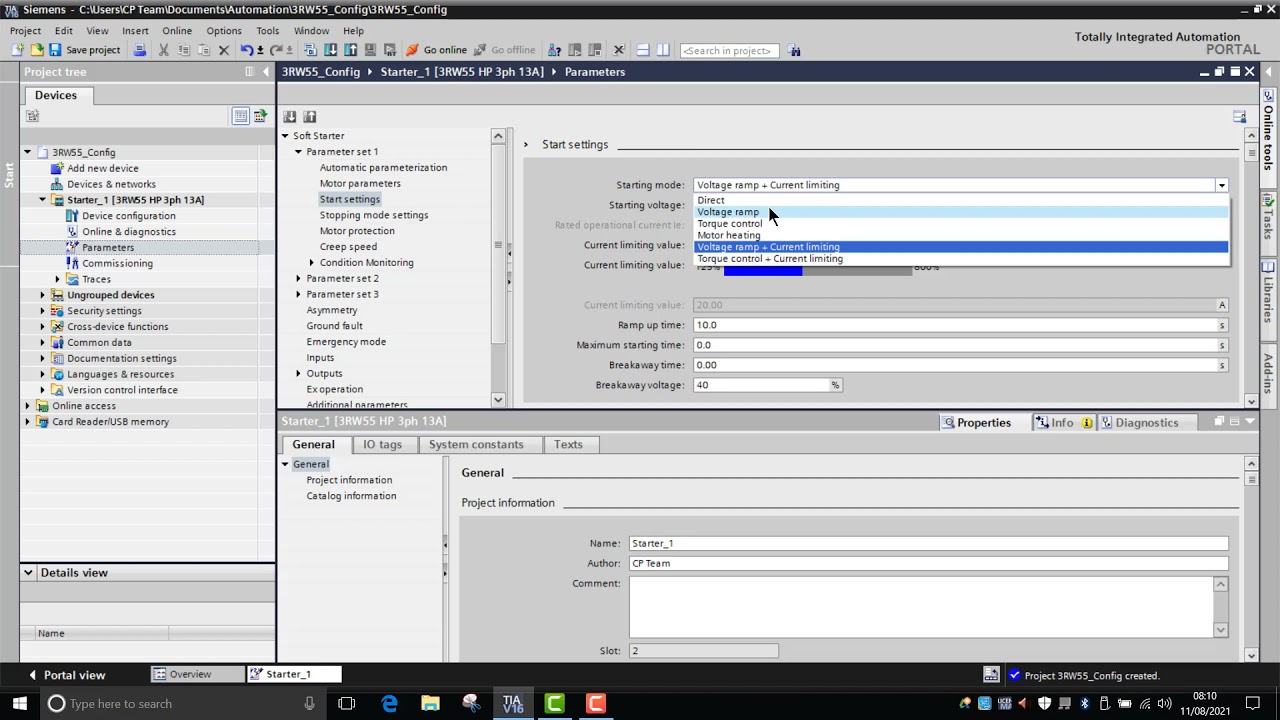Image resolution: width=1280 pixels, height=720 pixels.
Task: Open the Starting mode dropdown arrow
Action: tap(1221, 185)
